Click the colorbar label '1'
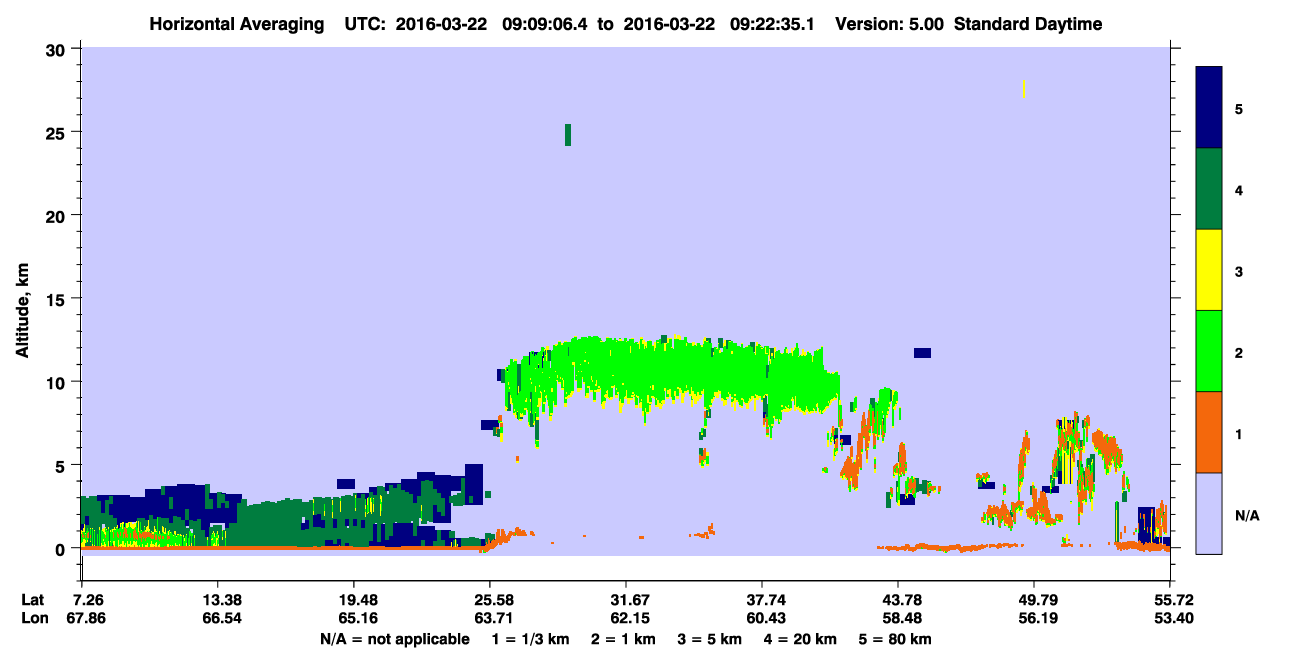The width and height of the screenshot is (1300, 667). 1239,432
